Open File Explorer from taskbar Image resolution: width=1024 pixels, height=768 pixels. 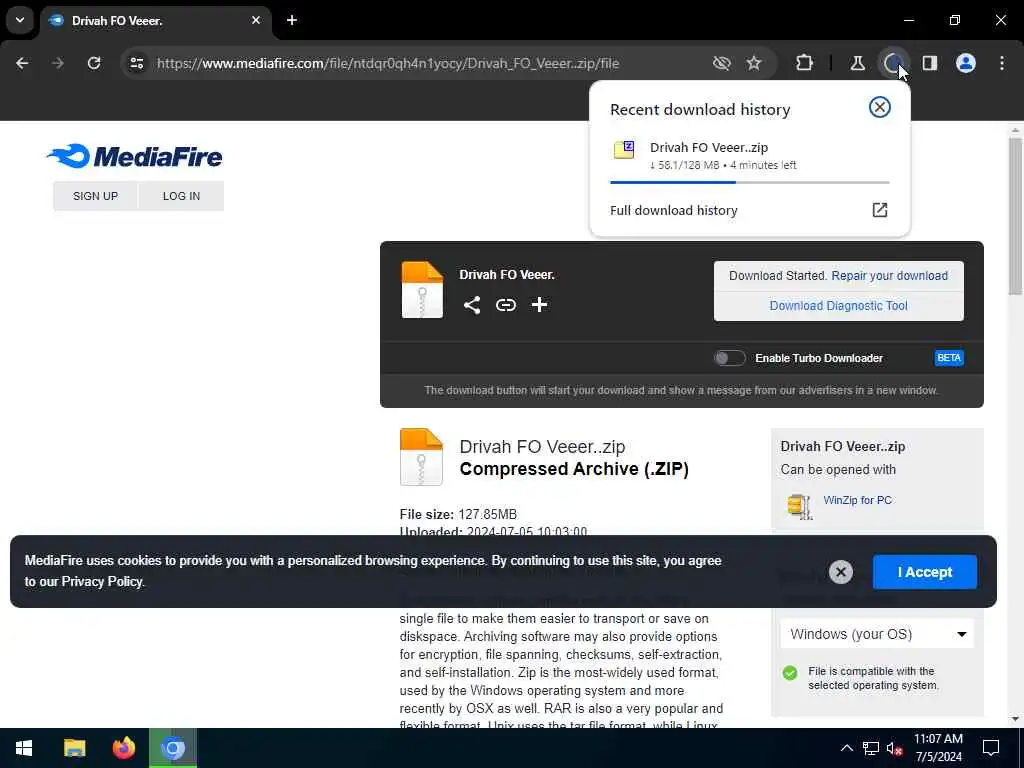pos(74,748)
